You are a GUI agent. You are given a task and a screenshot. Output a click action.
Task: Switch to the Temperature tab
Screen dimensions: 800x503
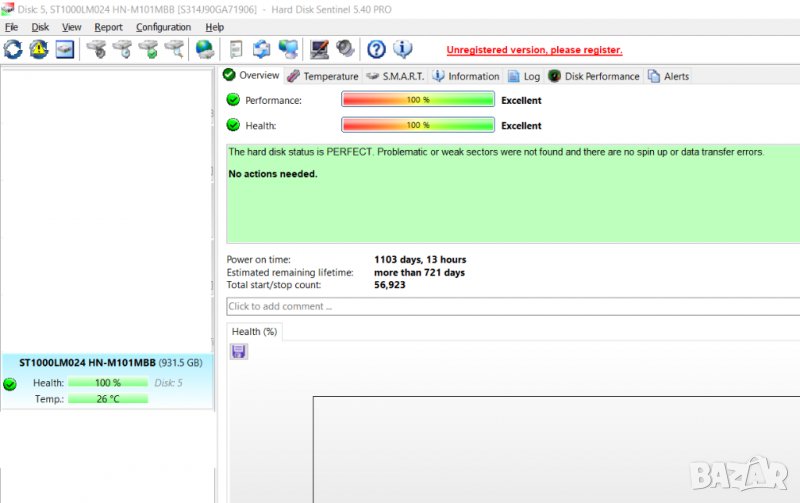[322, 76]
